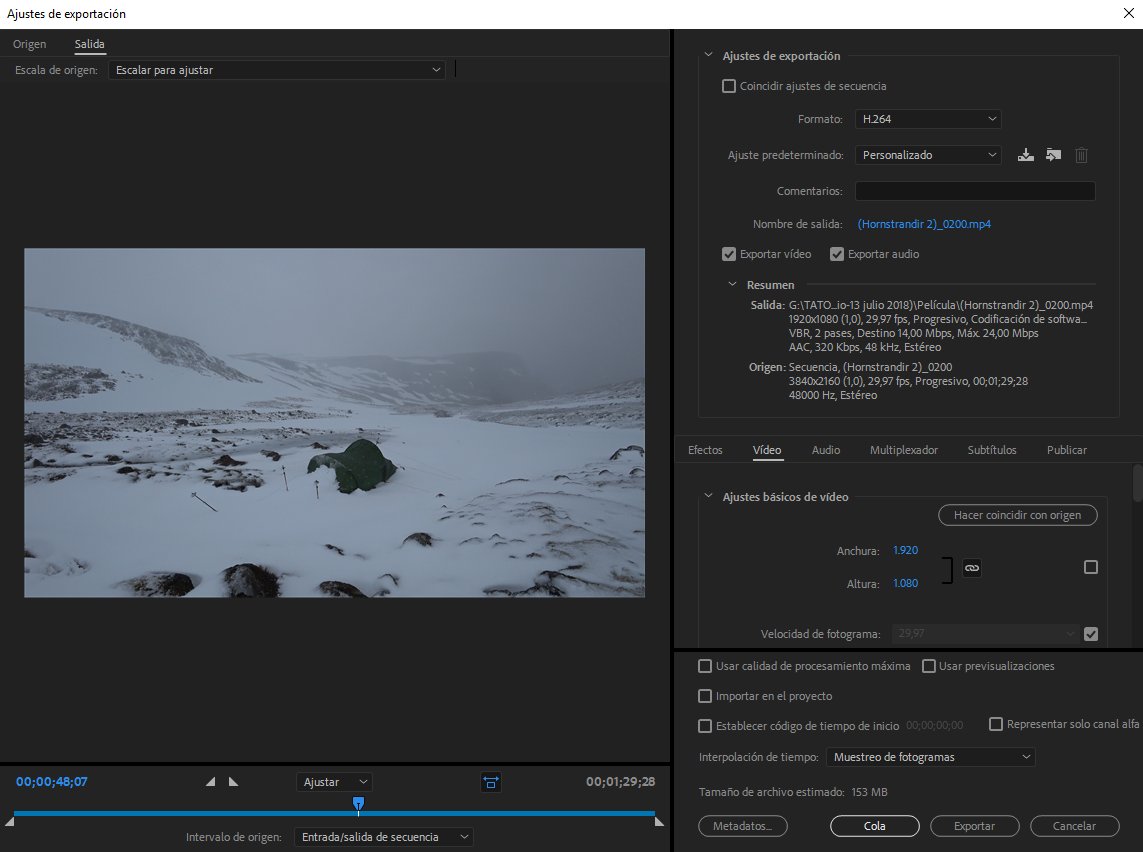The image size is (1143, 852).
Task: Collapse the Ajustes de exportación section
Action: pos(708,55)
